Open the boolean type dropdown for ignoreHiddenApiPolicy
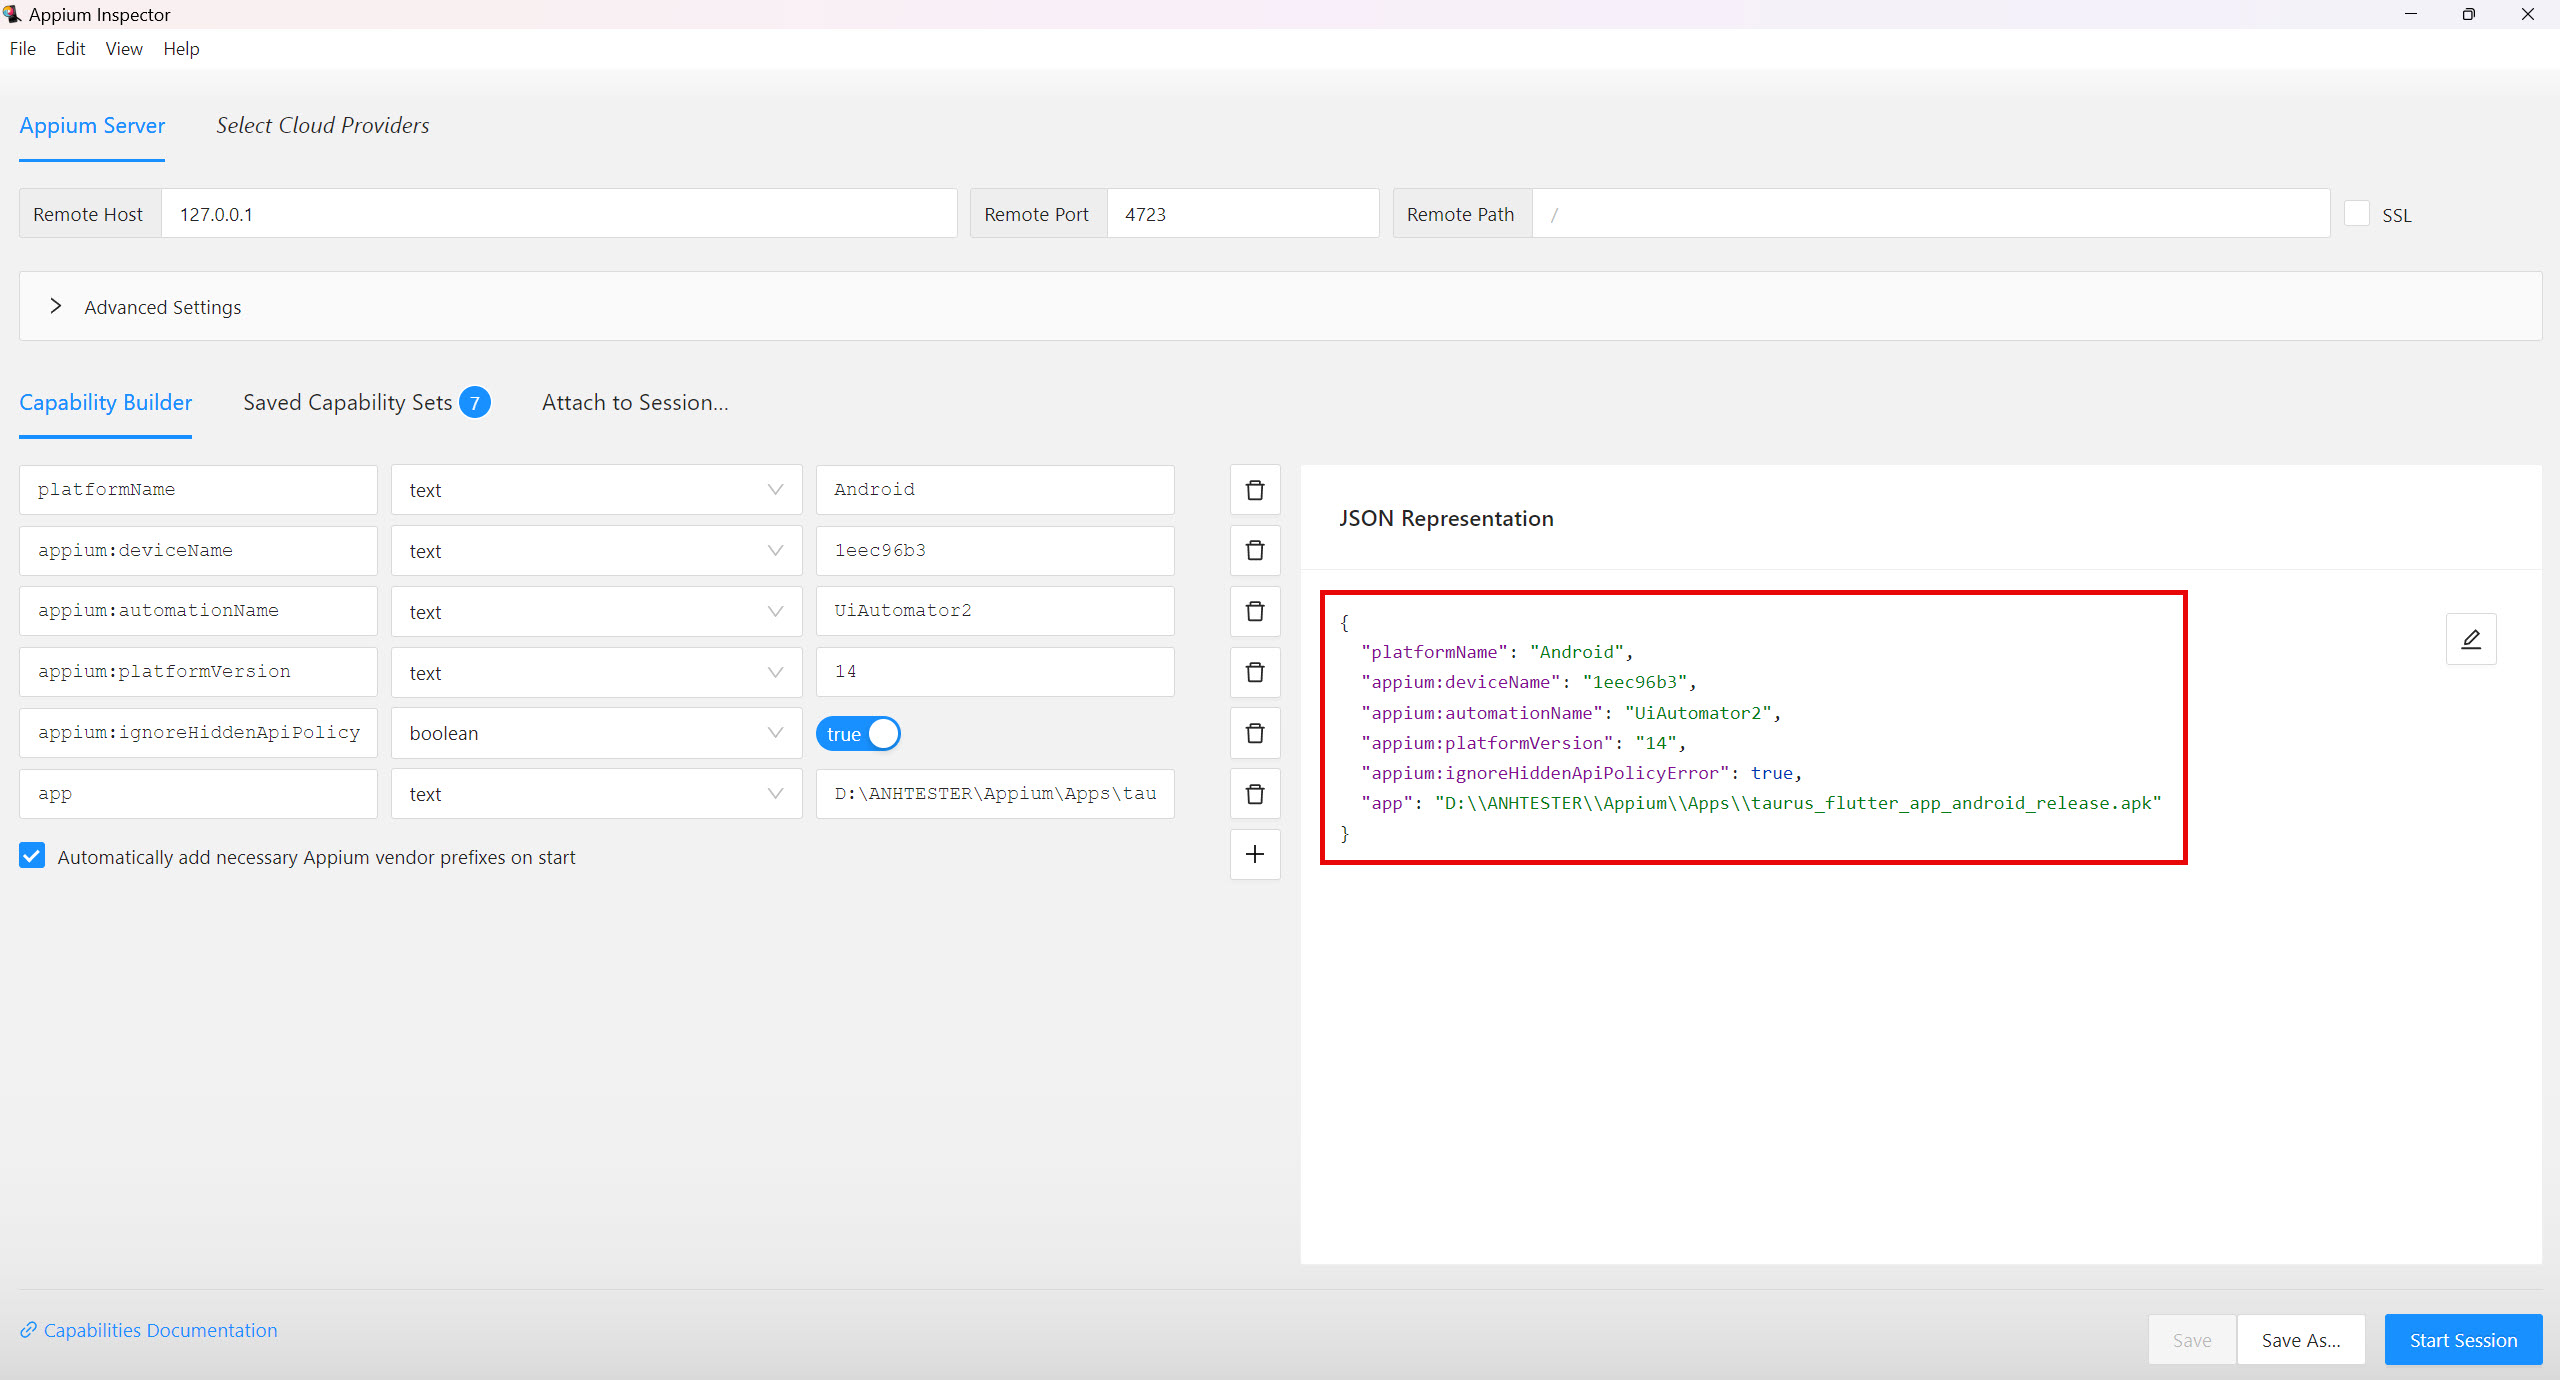The width and height of the screenshot is (2560, 1380). 596,733
